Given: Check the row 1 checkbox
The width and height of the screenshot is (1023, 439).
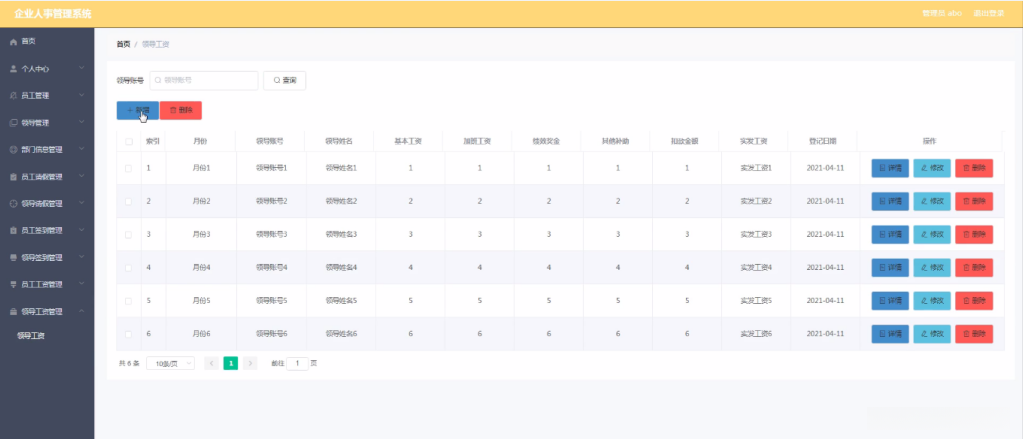Looking at the screenshot, I should (129, 168).
